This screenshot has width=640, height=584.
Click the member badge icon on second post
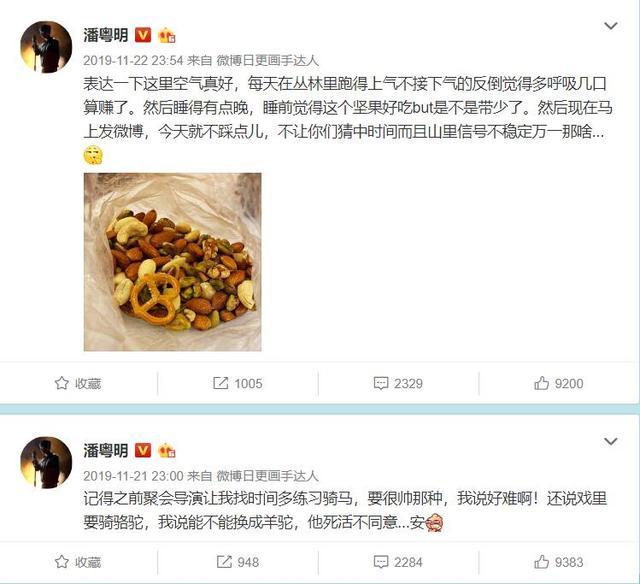tap(167, 451)
